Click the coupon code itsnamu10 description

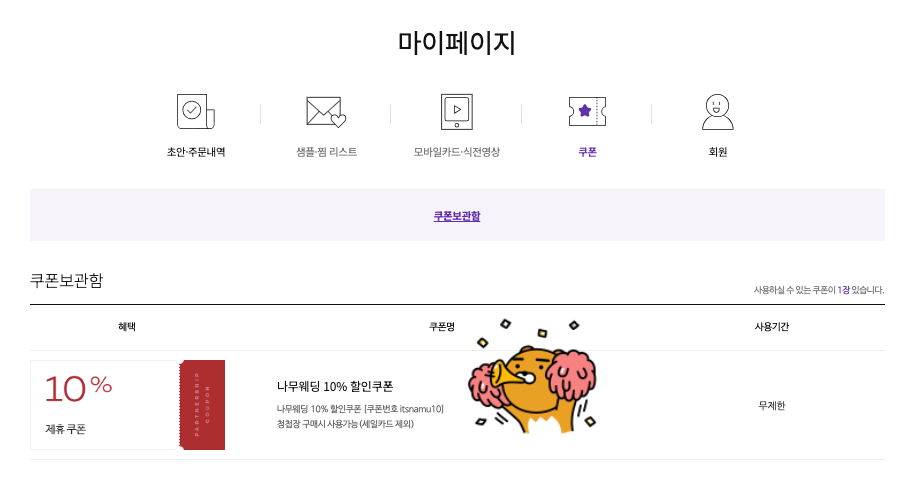[360, 409]
